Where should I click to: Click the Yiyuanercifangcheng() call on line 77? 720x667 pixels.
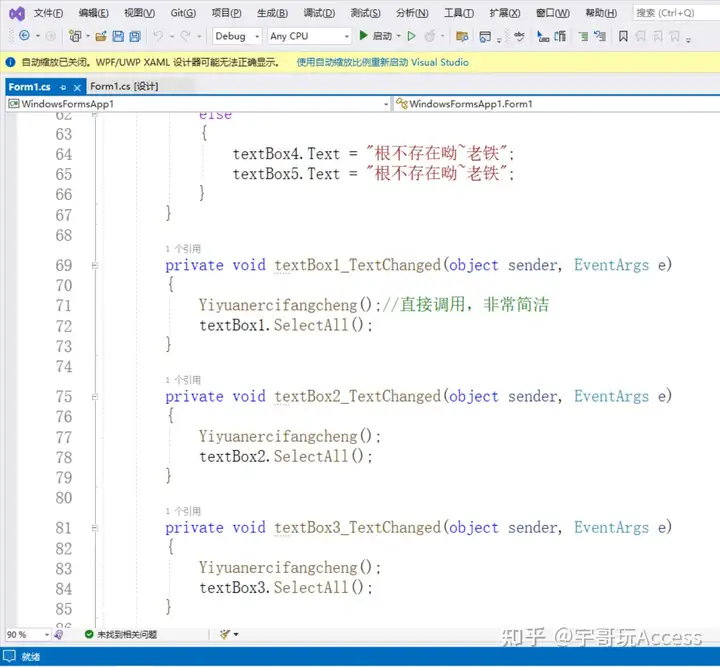click(x=290, y=437)
